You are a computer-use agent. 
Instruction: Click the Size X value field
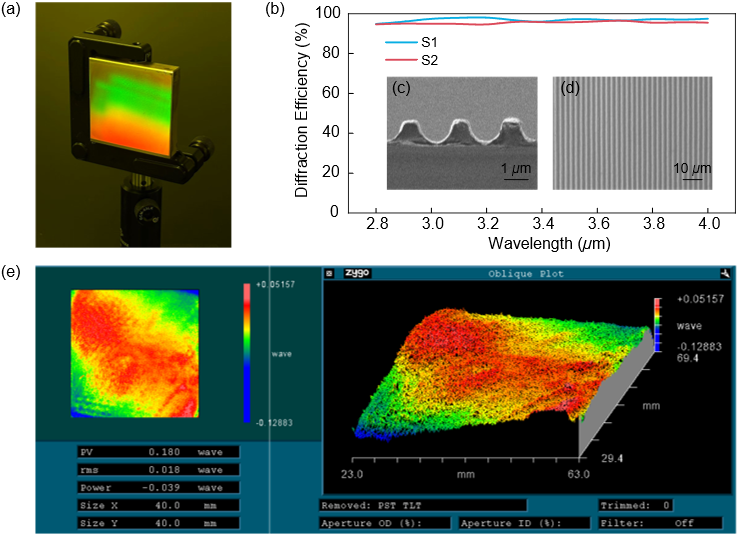(x=158, y=505)
